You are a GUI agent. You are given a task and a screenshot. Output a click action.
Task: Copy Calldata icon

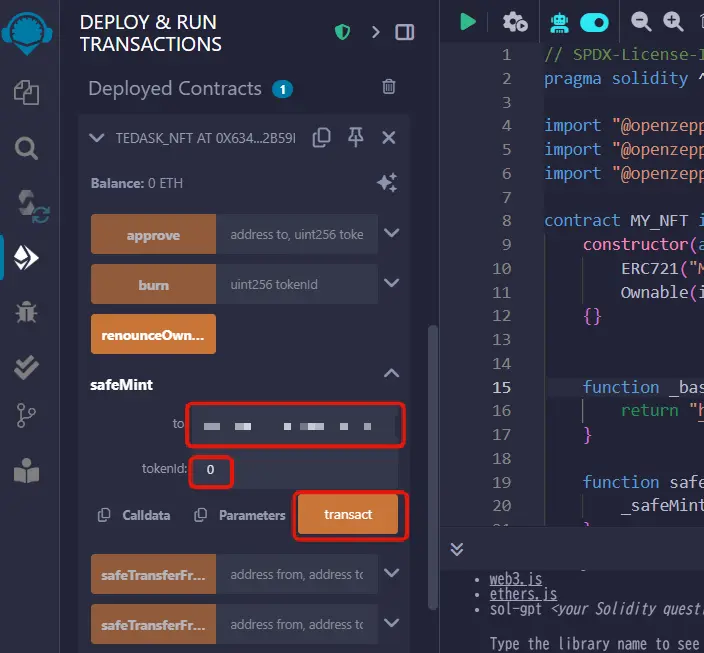(x=104, y=515)
